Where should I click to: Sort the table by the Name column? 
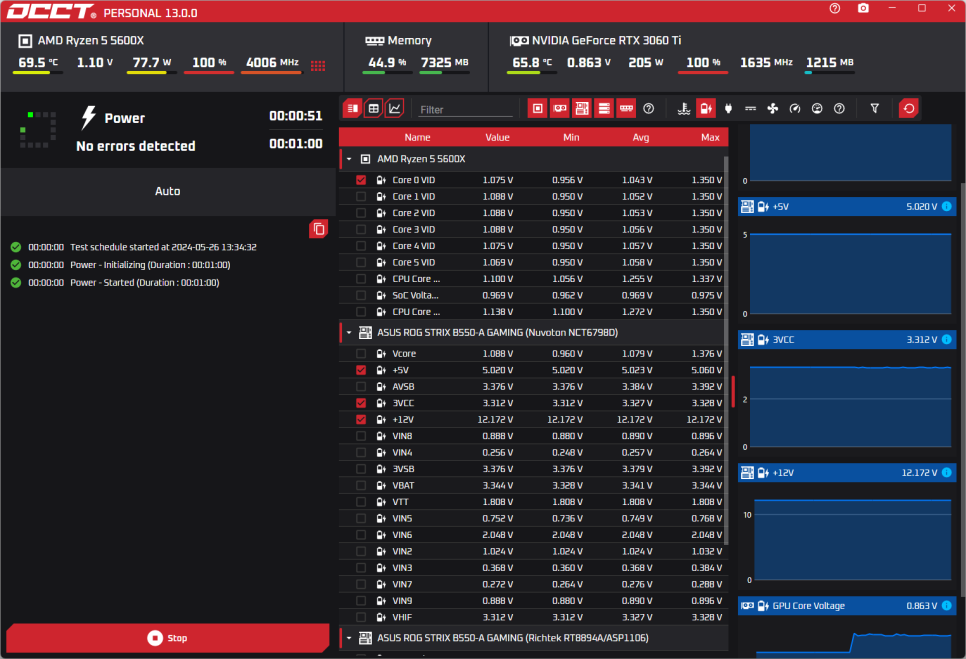tap(417, 137)
